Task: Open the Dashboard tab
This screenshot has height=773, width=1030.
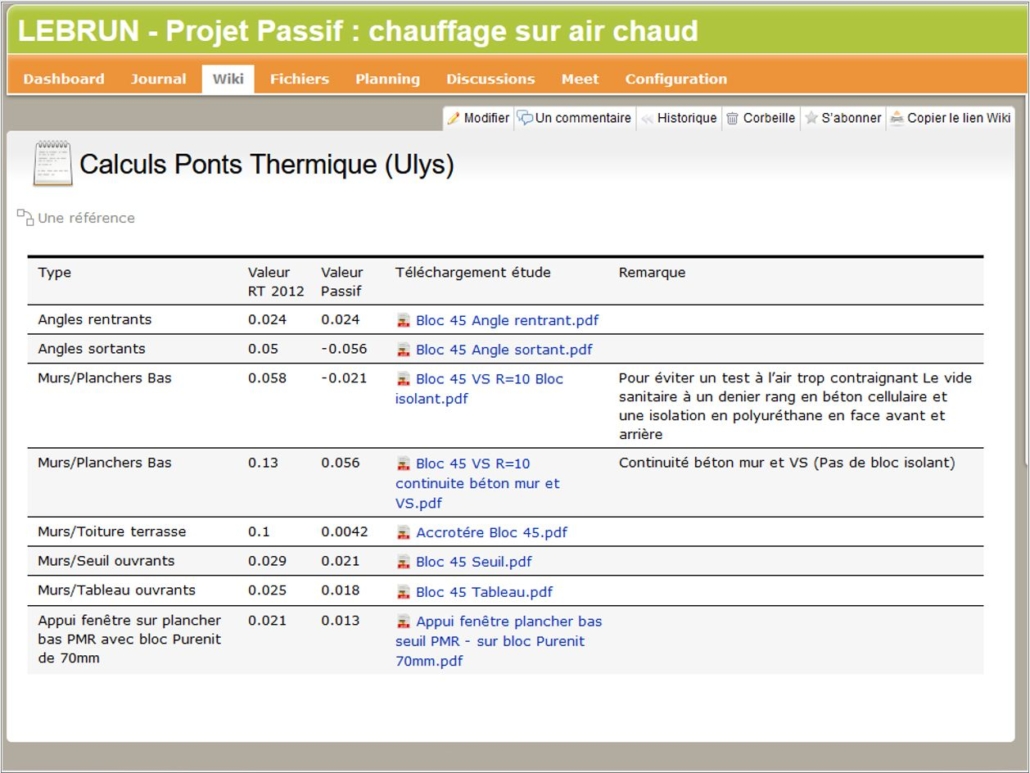Action: pos(64,79)
